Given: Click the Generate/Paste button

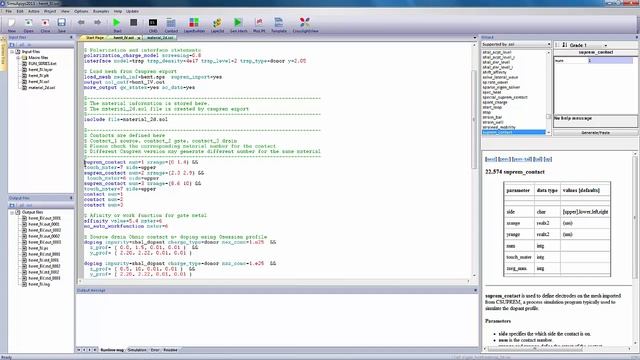Looking at the screenshot, I should point(596,133).
